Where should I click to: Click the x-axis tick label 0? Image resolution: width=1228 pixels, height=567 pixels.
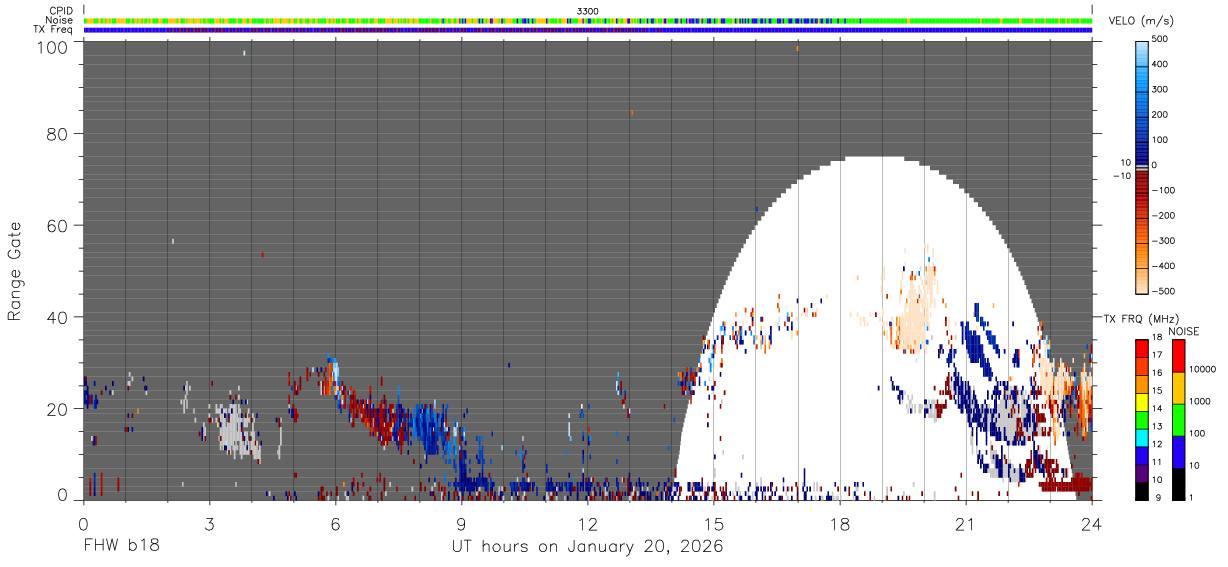(x=83, y=524)
